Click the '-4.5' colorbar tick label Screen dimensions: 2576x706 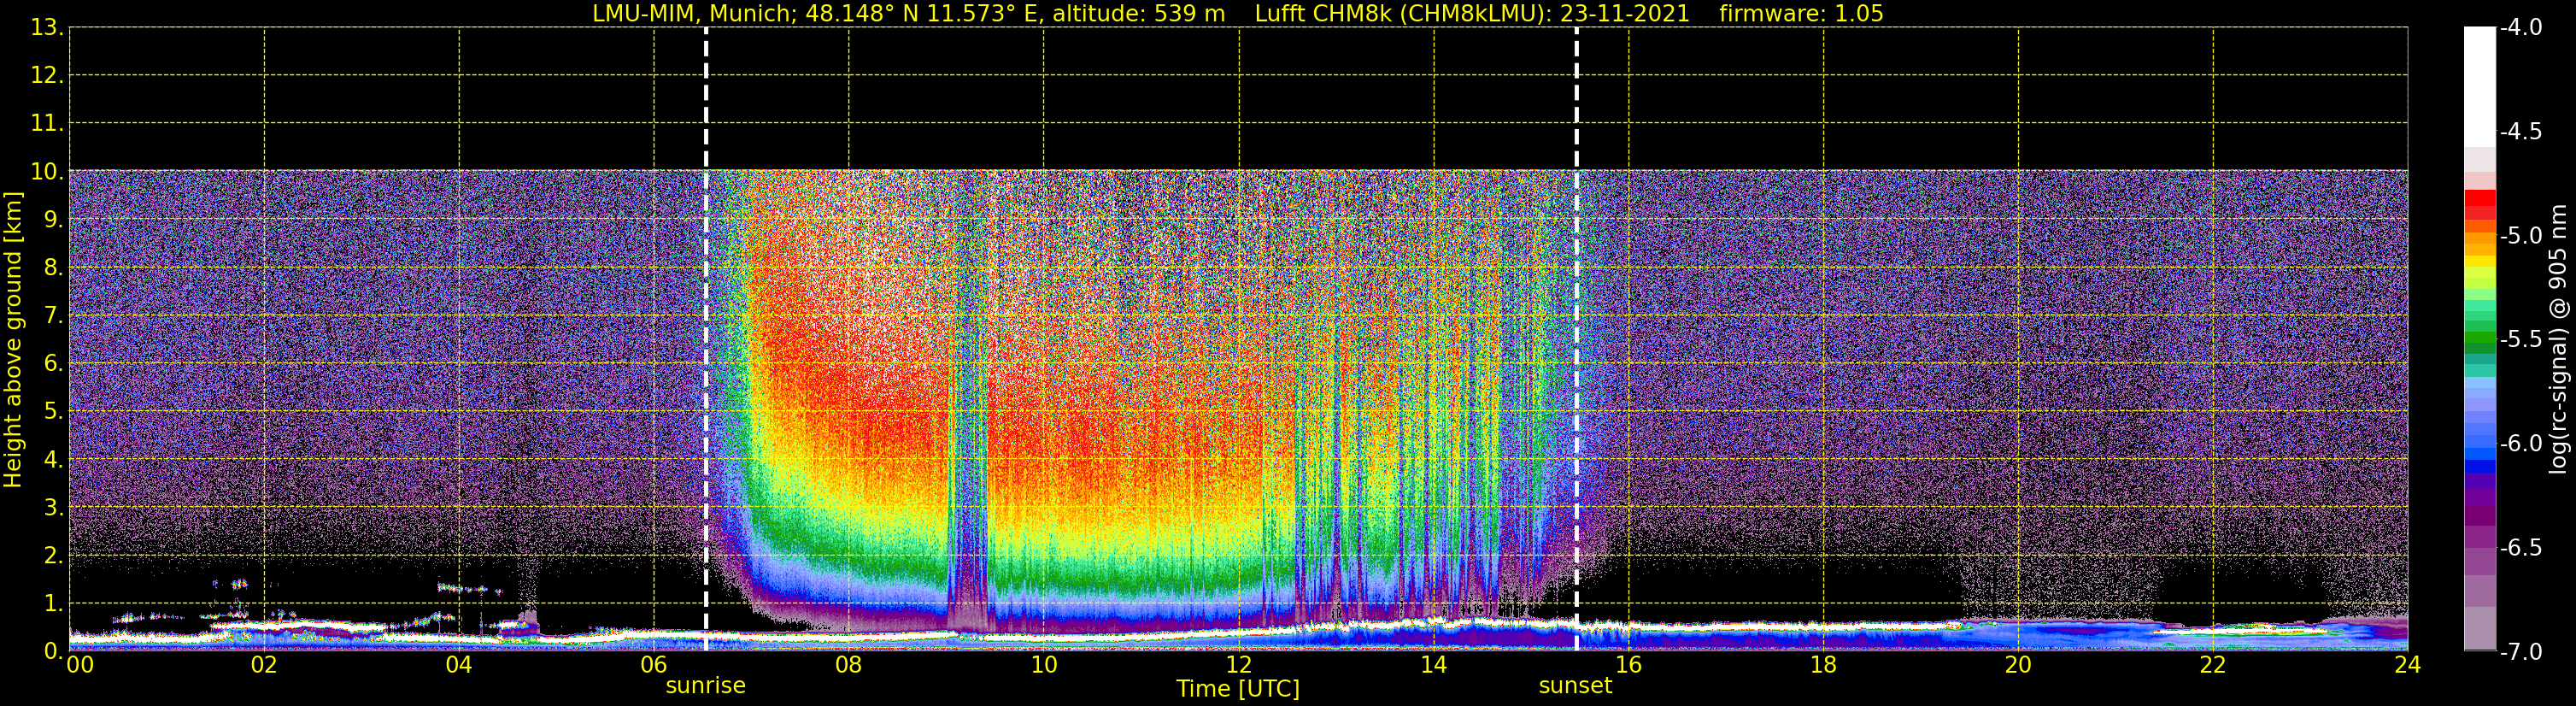click(x=2520, y=132)
